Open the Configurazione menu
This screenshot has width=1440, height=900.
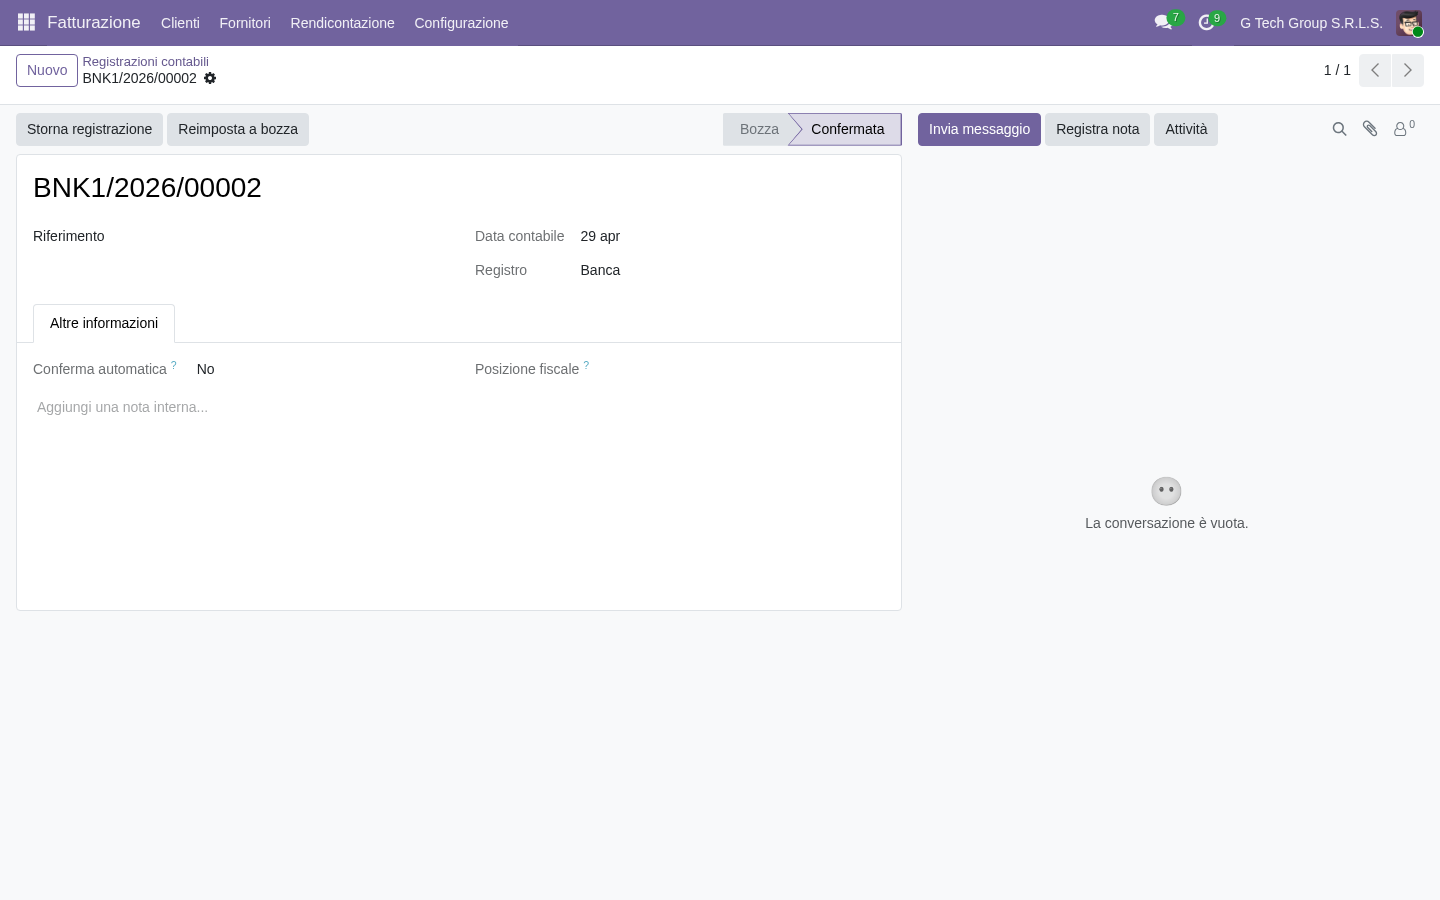[x=461, y=23]
